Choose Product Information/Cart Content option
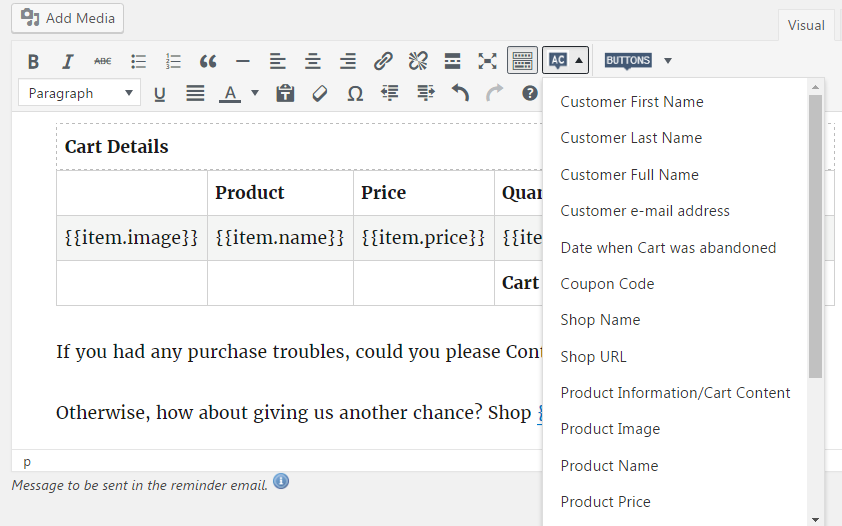The width and height of the screenshot is (842, 526). point(676,393)
